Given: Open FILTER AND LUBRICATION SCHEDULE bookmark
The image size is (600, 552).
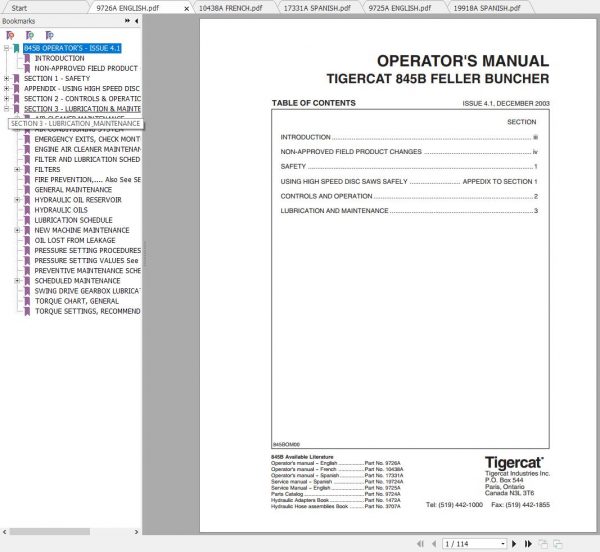Looking at the screenshot, I should point(87,160).
